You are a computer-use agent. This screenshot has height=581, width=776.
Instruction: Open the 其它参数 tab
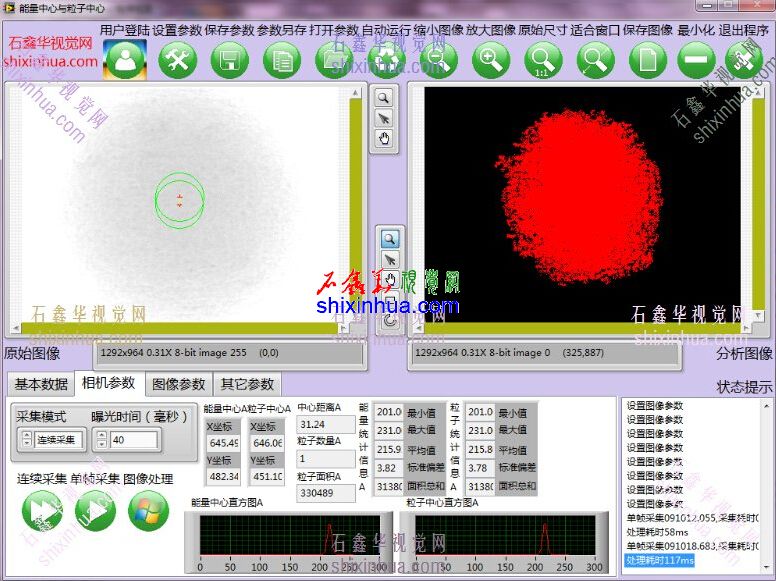point(247,384)
